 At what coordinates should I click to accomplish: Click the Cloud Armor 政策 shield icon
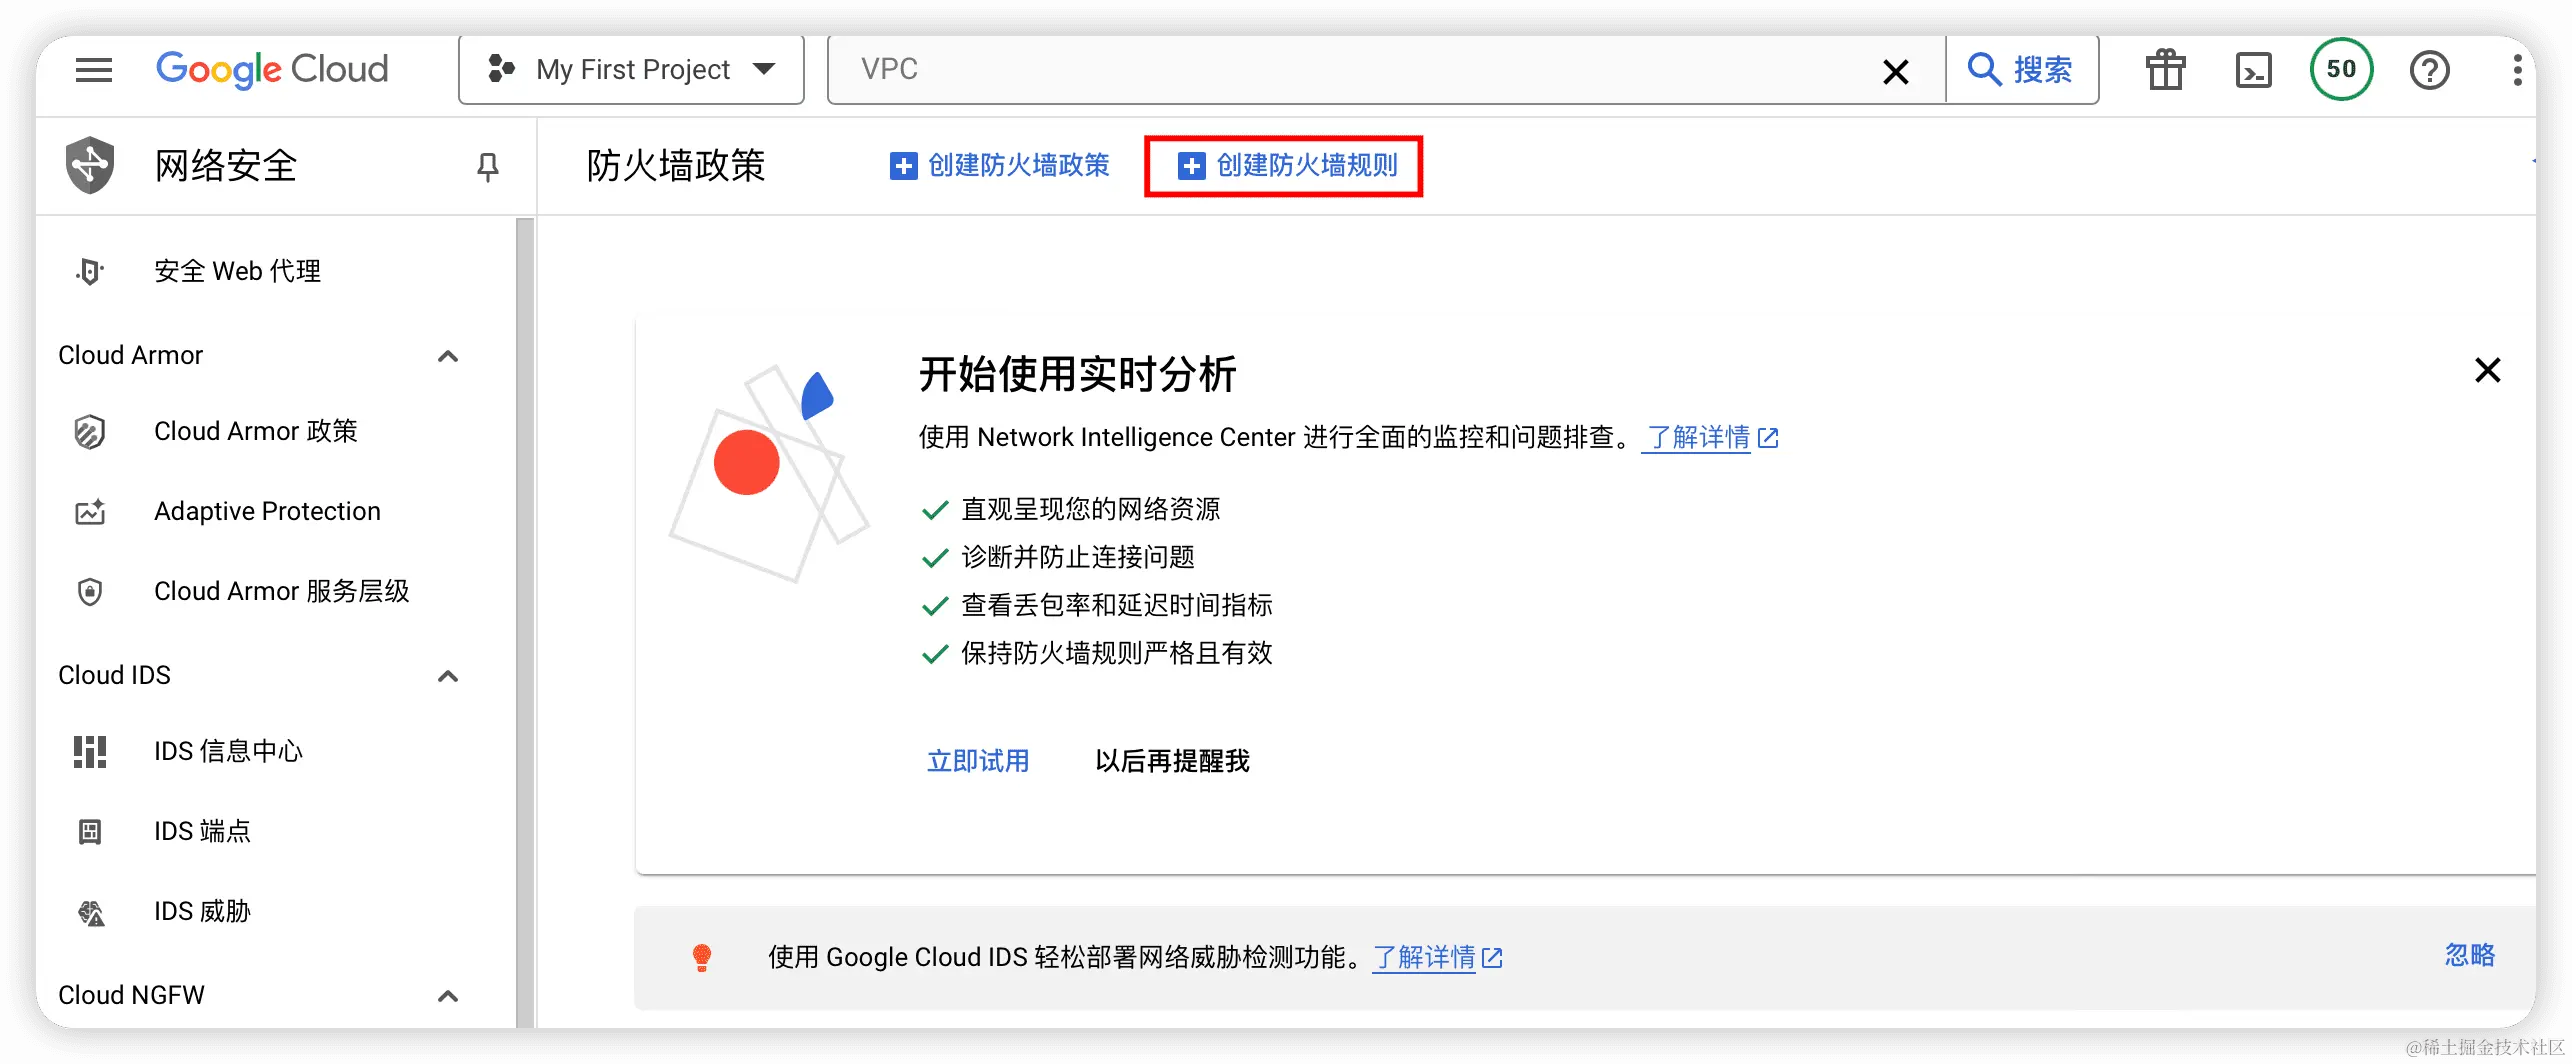pos(89,431)
